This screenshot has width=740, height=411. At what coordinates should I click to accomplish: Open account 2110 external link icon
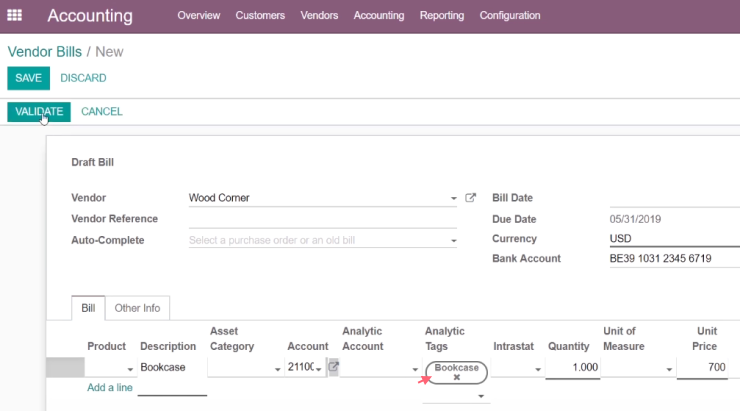[334, 367]
